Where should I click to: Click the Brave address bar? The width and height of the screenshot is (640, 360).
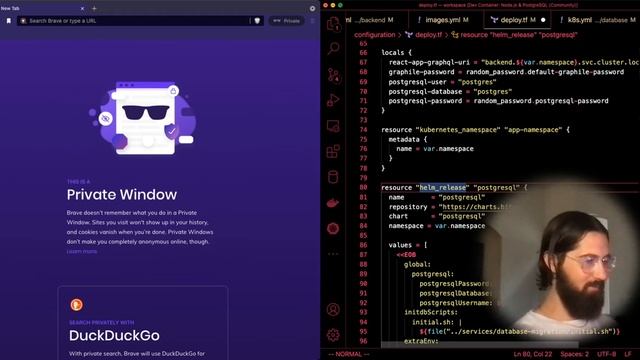point(140,21)
